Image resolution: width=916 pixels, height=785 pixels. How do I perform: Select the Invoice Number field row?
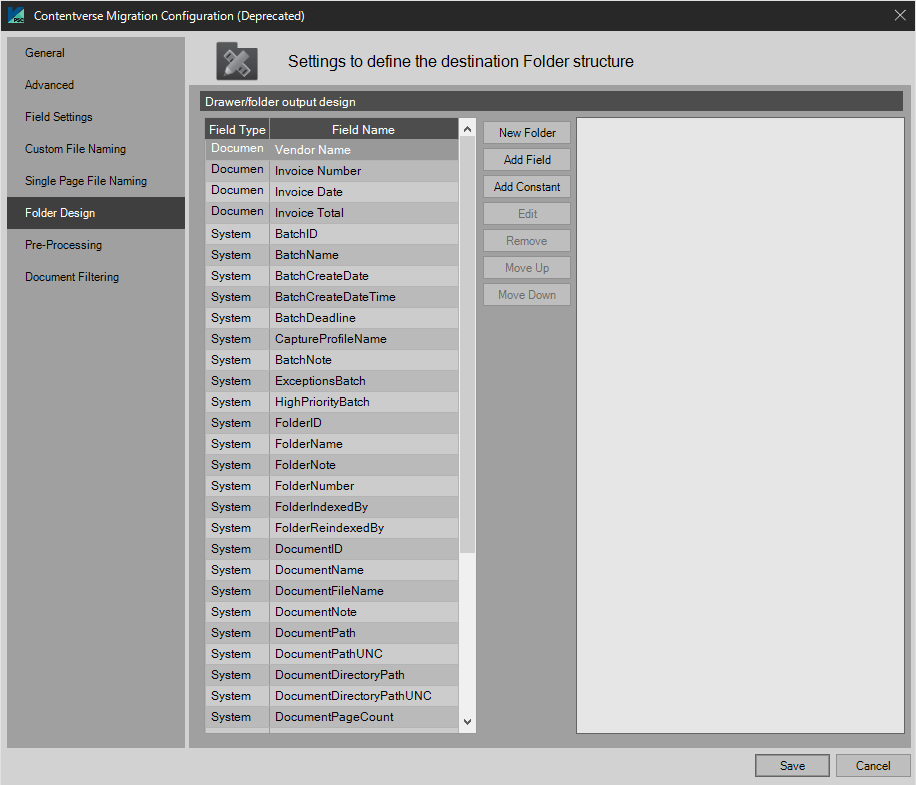tap(331, 171)
